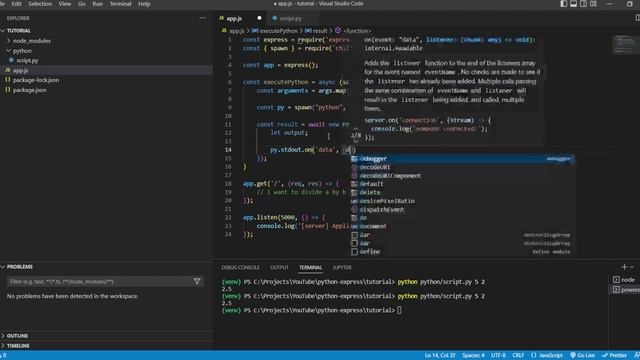
Task: Click terminal prompt input area
Action: [399, 310]
